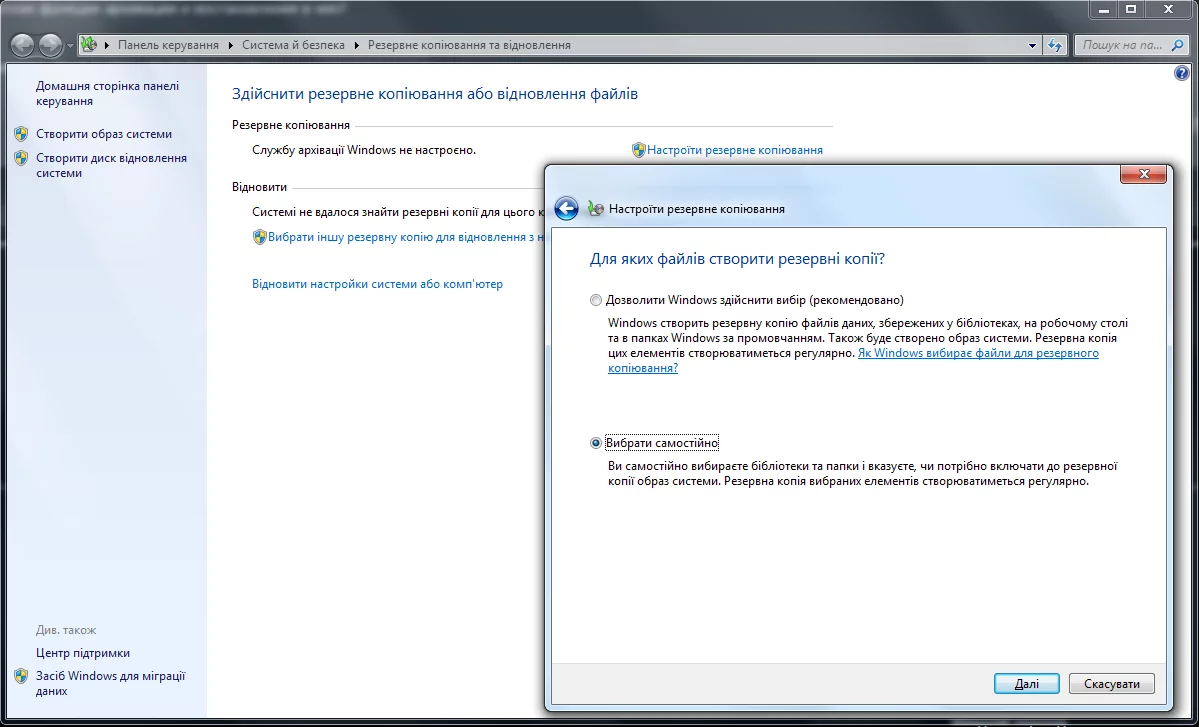The image size is (1199, 727).
Task: Close the backup wizard dialog with X
Action: click(x=1143, y=174)
